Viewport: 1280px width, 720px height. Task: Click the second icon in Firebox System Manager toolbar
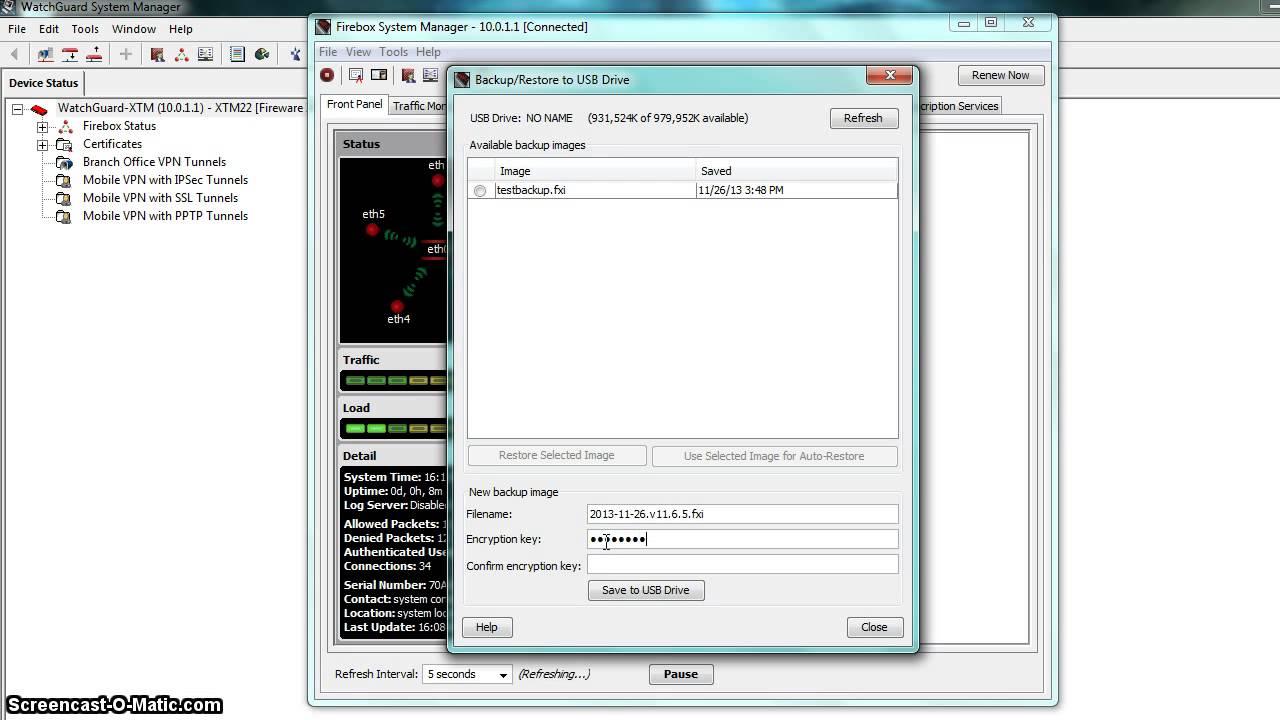(x=356, y=75)
